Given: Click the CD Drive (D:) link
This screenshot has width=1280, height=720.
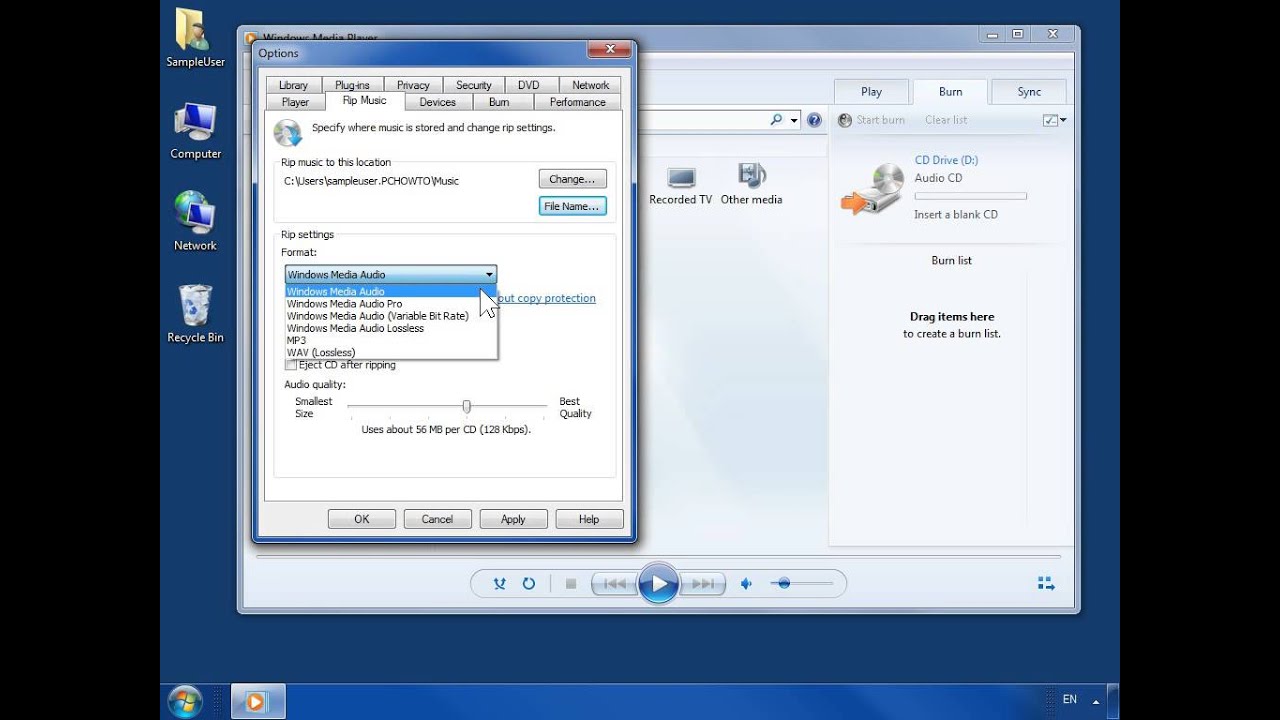Looking at the screenshot, I should coord(946,160).
